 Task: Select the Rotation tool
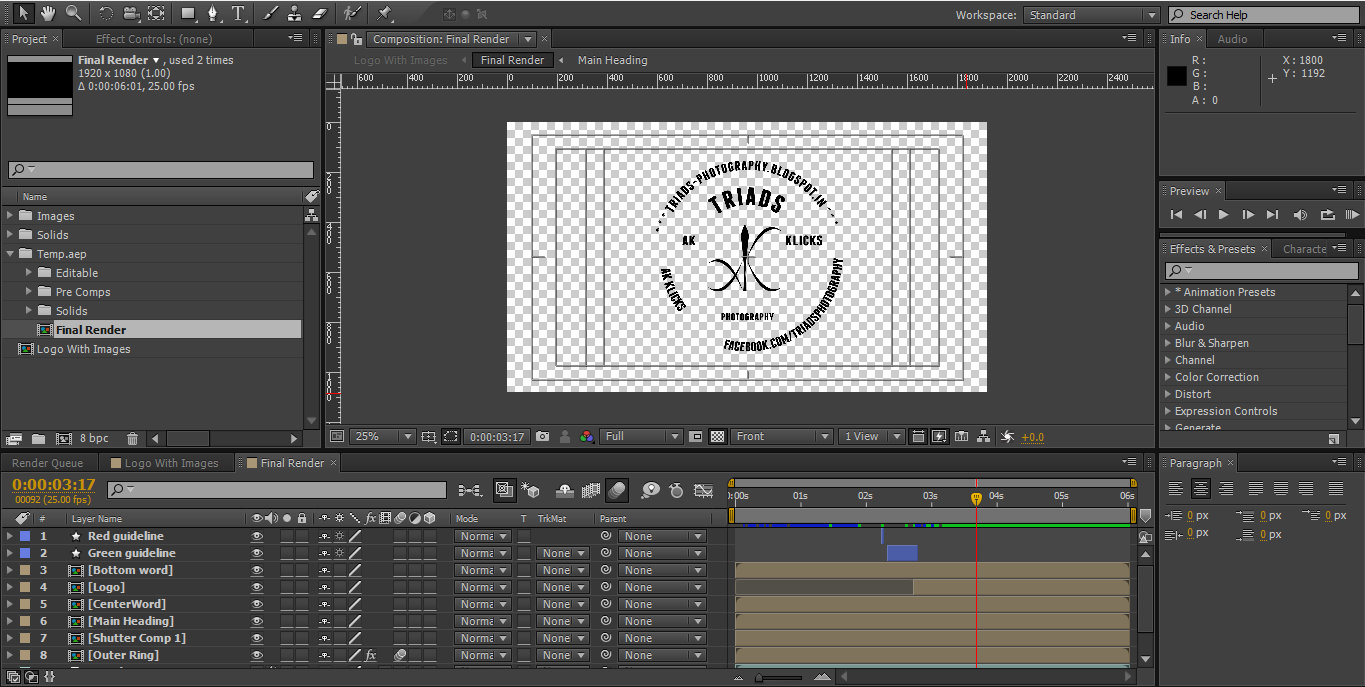click(x=106, y=13)
